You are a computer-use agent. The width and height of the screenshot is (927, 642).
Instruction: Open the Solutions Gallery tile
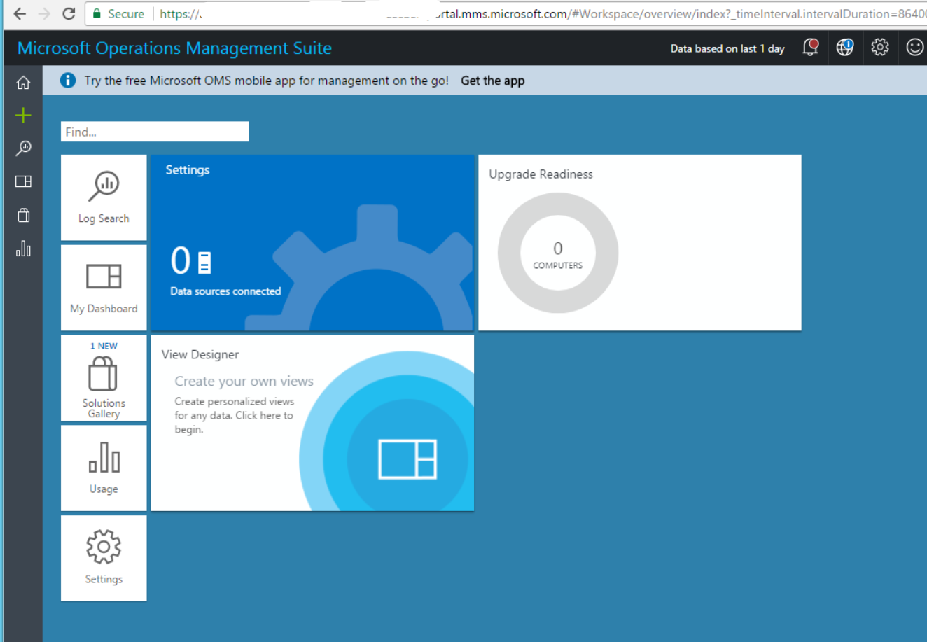(x=103, y=378)
